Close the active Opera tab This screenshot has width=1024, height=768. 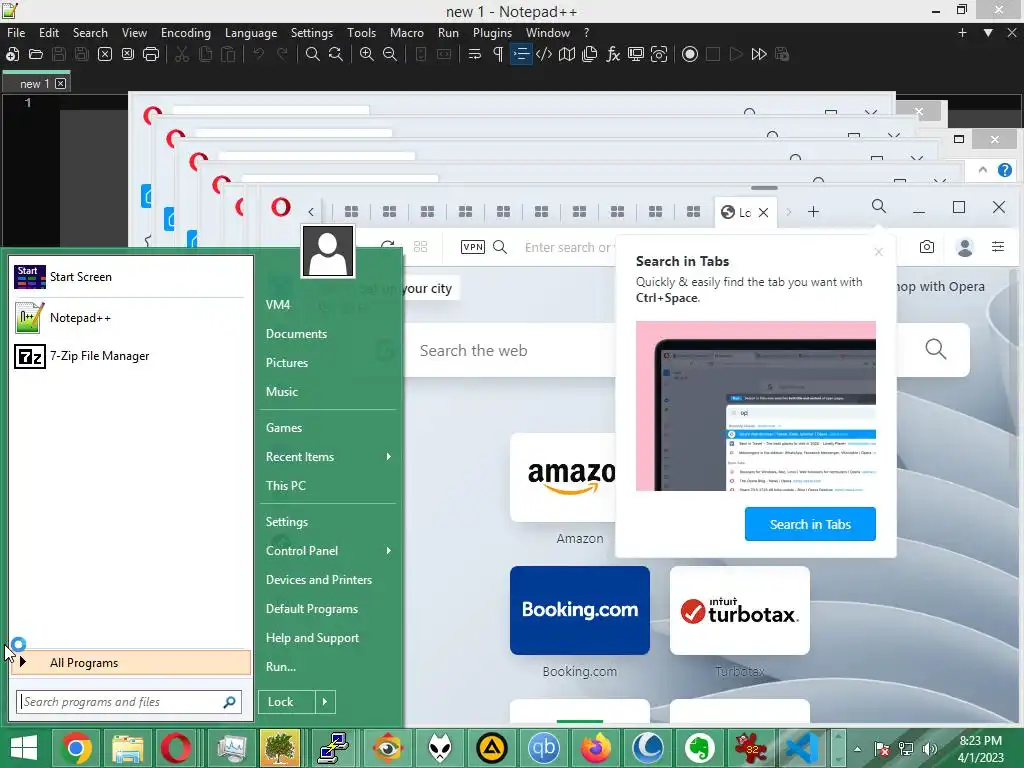click(x=763, y=212)
